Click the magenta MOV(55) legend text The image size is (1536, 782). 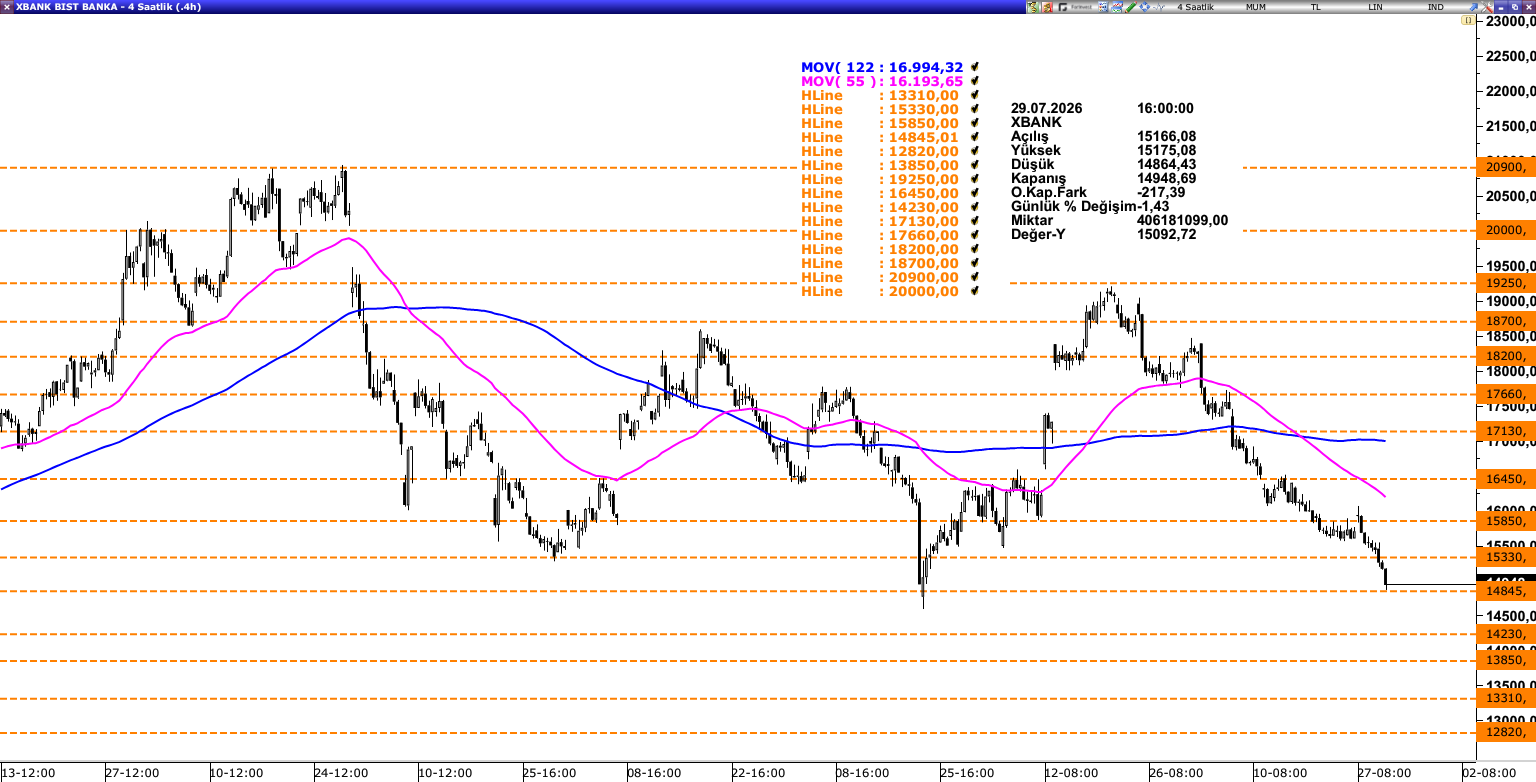point(882,81)
